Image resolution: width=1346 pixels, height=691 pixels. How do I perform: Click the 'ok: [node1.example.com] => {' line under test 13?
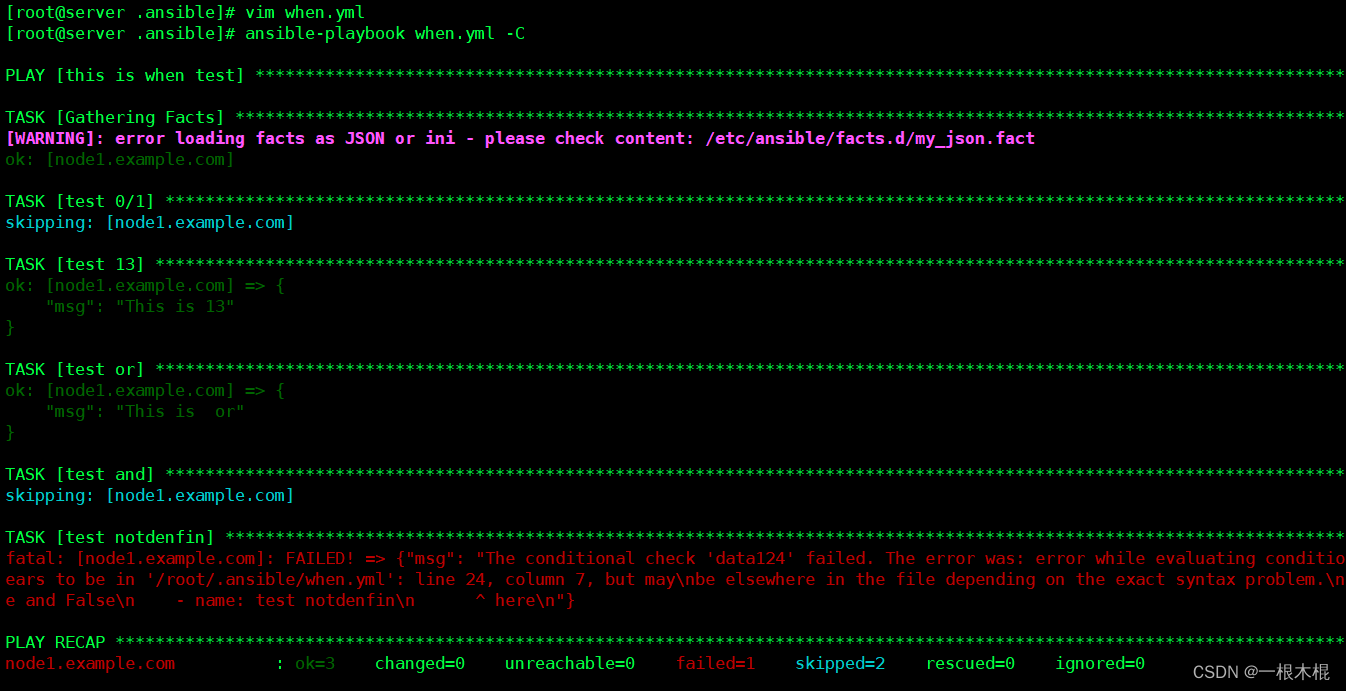click(x=145, y=285)
